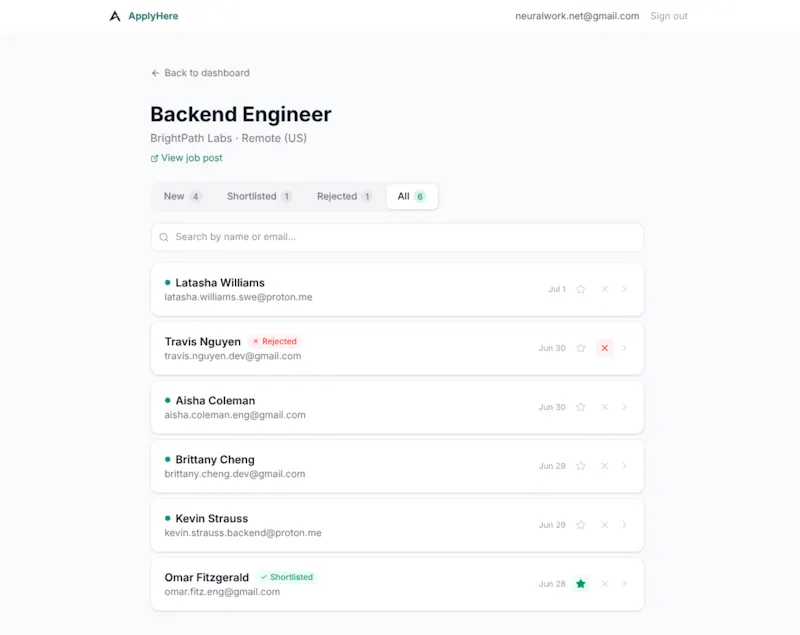Go back to dashboard
The image size is (800, 635).
point(201,73)
